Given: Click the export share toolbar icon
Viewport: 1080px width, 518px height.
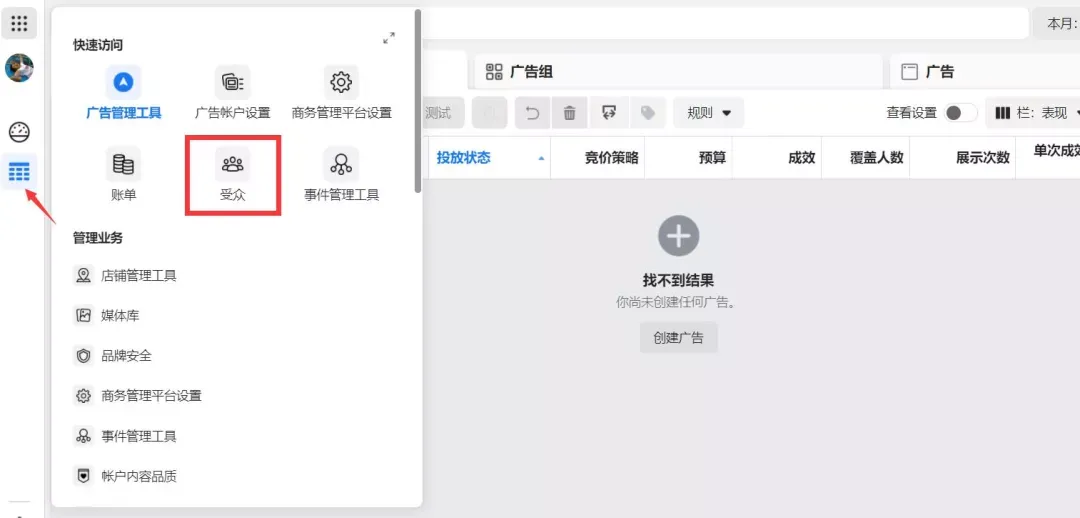Looking at the screenshot, I should click(608, 113).
